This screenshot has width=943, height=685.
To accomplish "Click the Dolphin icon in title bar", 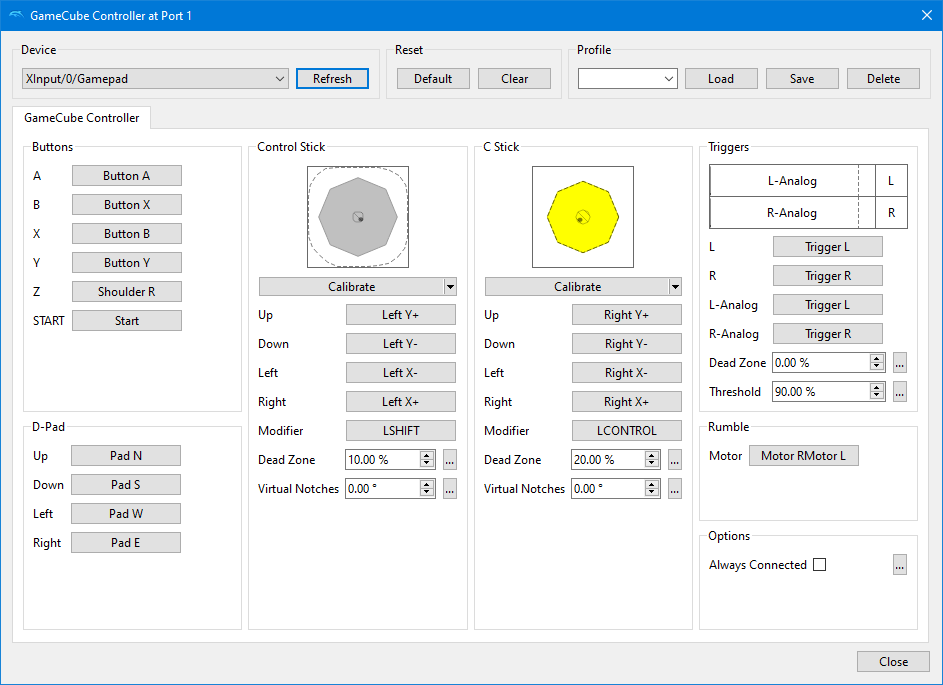I will (15, 15).
